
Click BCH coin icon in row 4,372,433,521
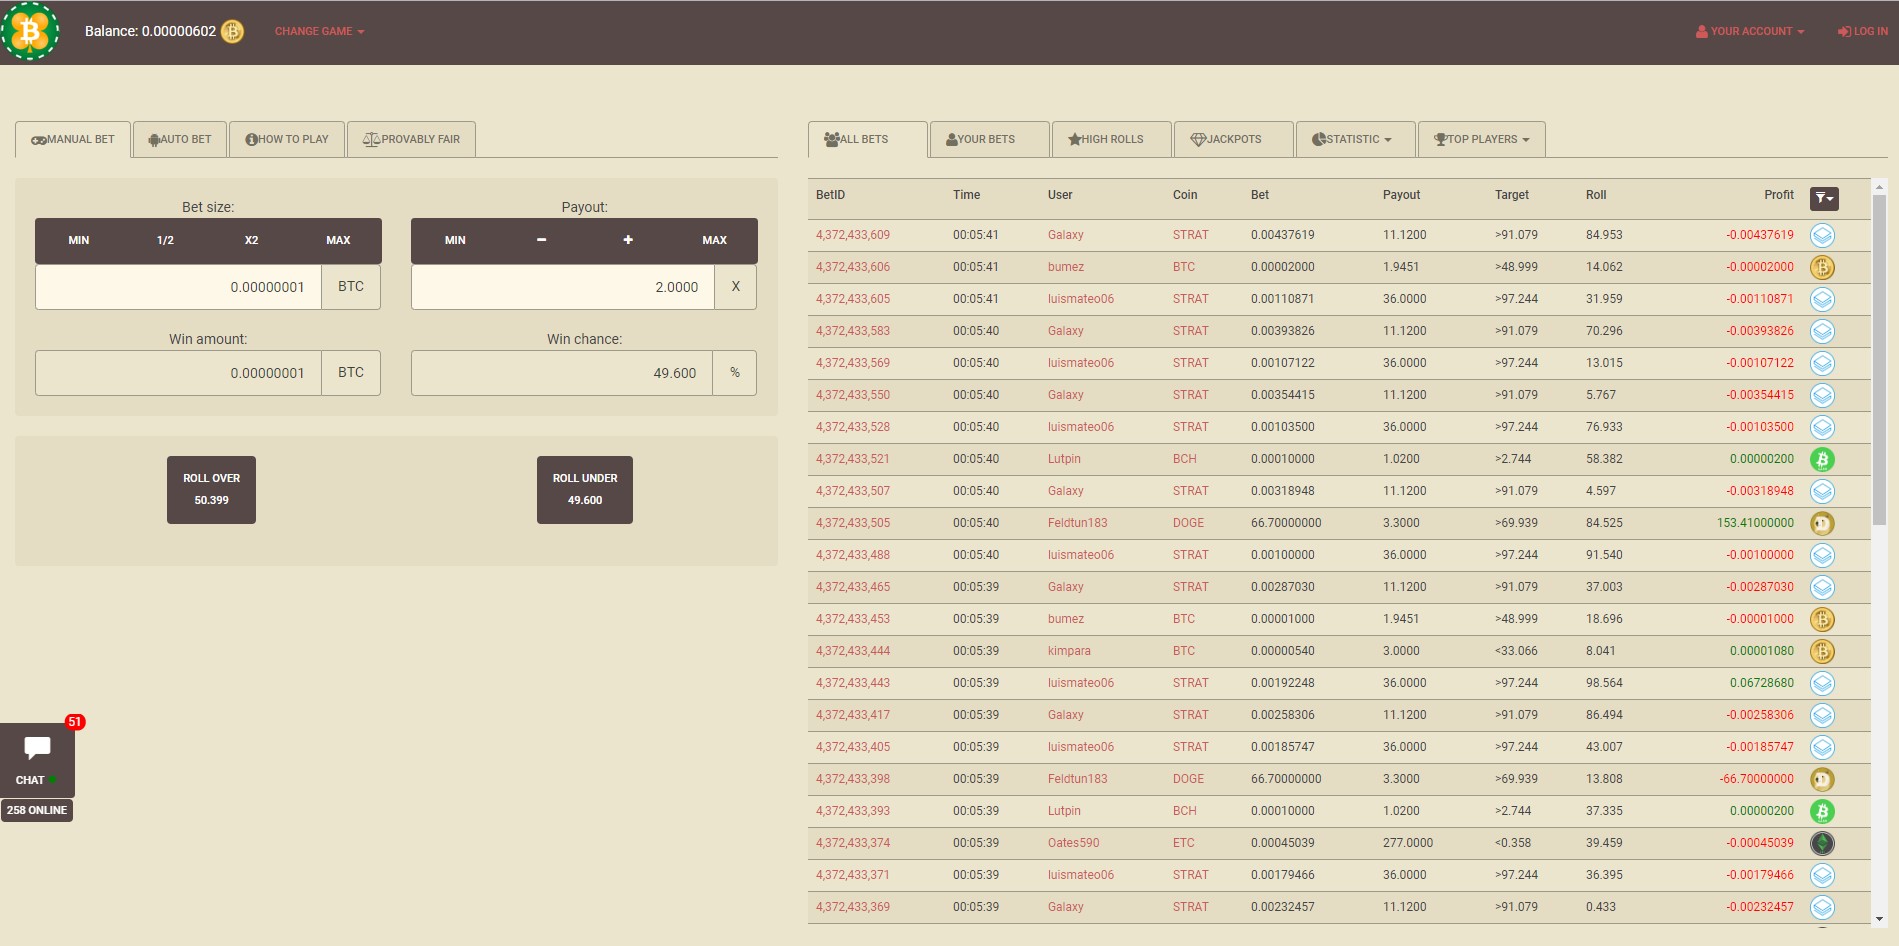[x=1823, y=460]
